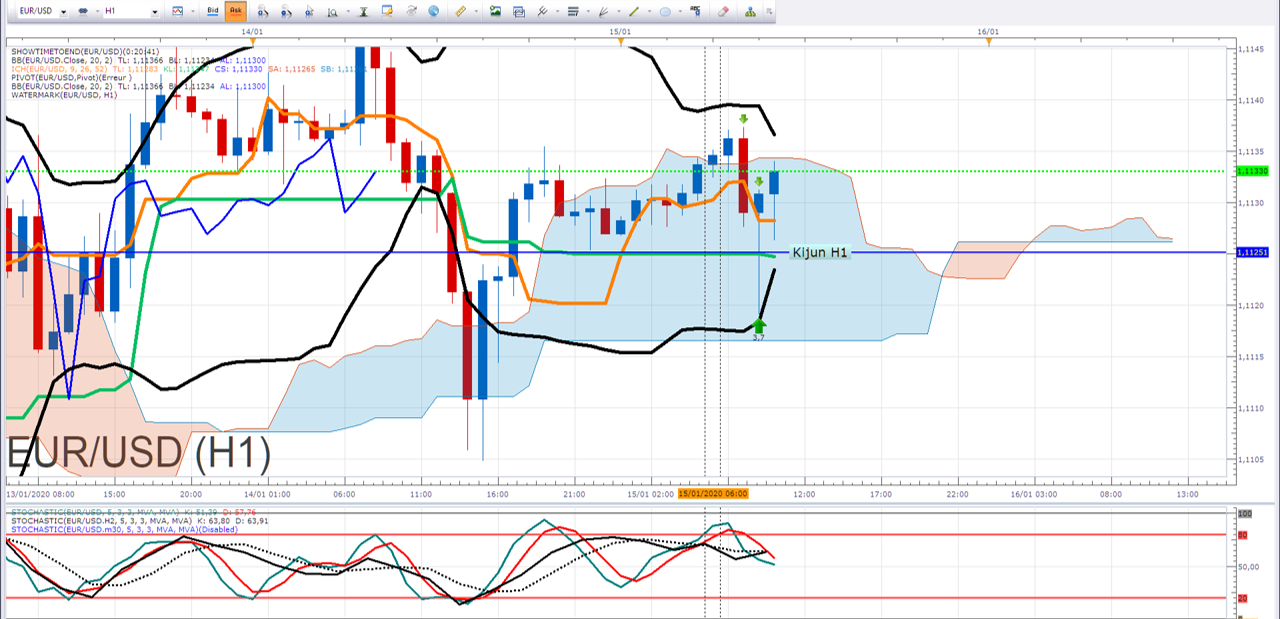1280x619 pixels.
Task: Click the Kijun H1 line label
Action: pyautogui.click(x=819, y=253)
